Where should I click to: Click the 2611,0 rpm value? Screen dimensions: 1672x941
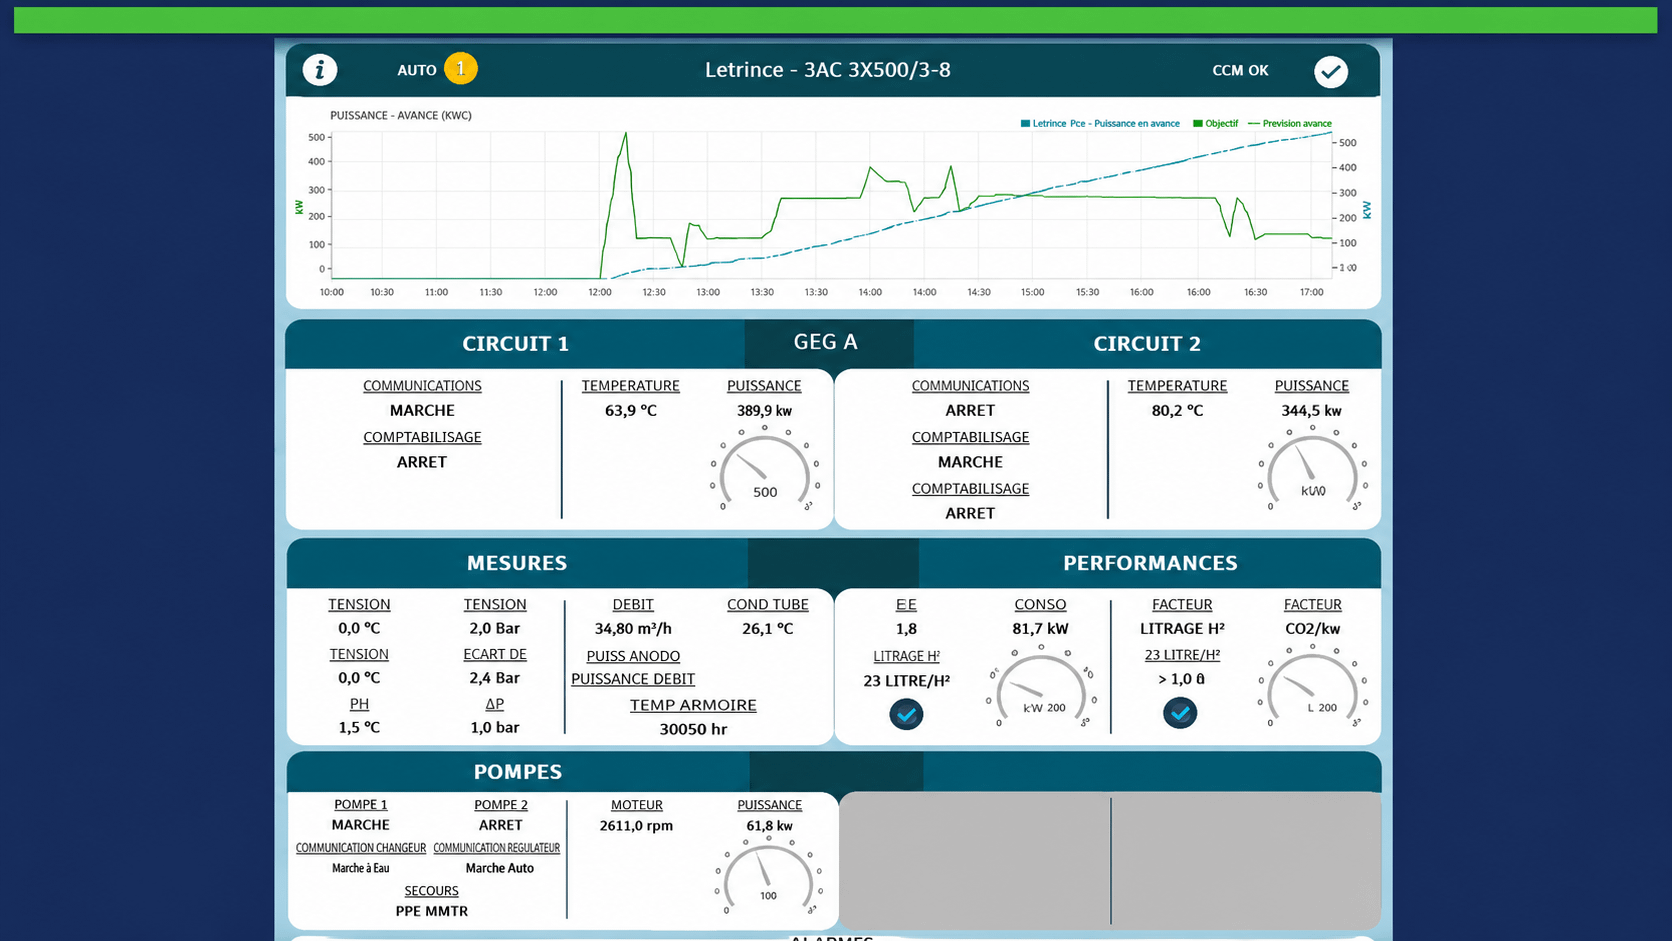[x=636, y=826]
